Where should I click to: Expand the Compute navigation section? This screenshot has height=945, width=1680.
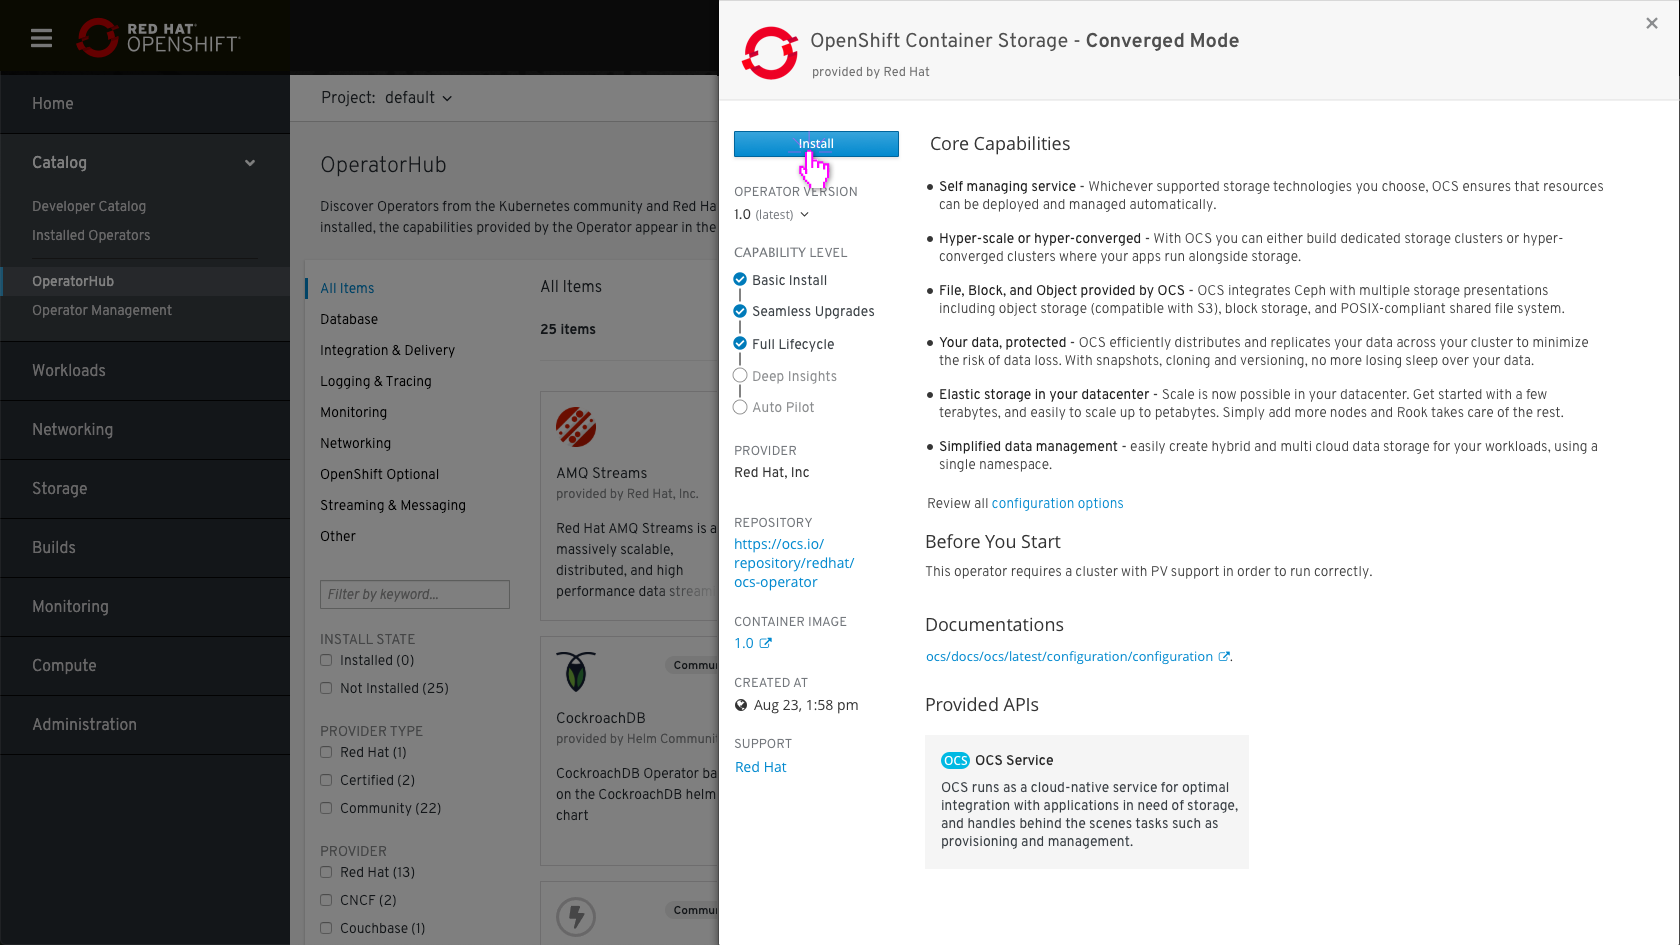coord(145,666)
